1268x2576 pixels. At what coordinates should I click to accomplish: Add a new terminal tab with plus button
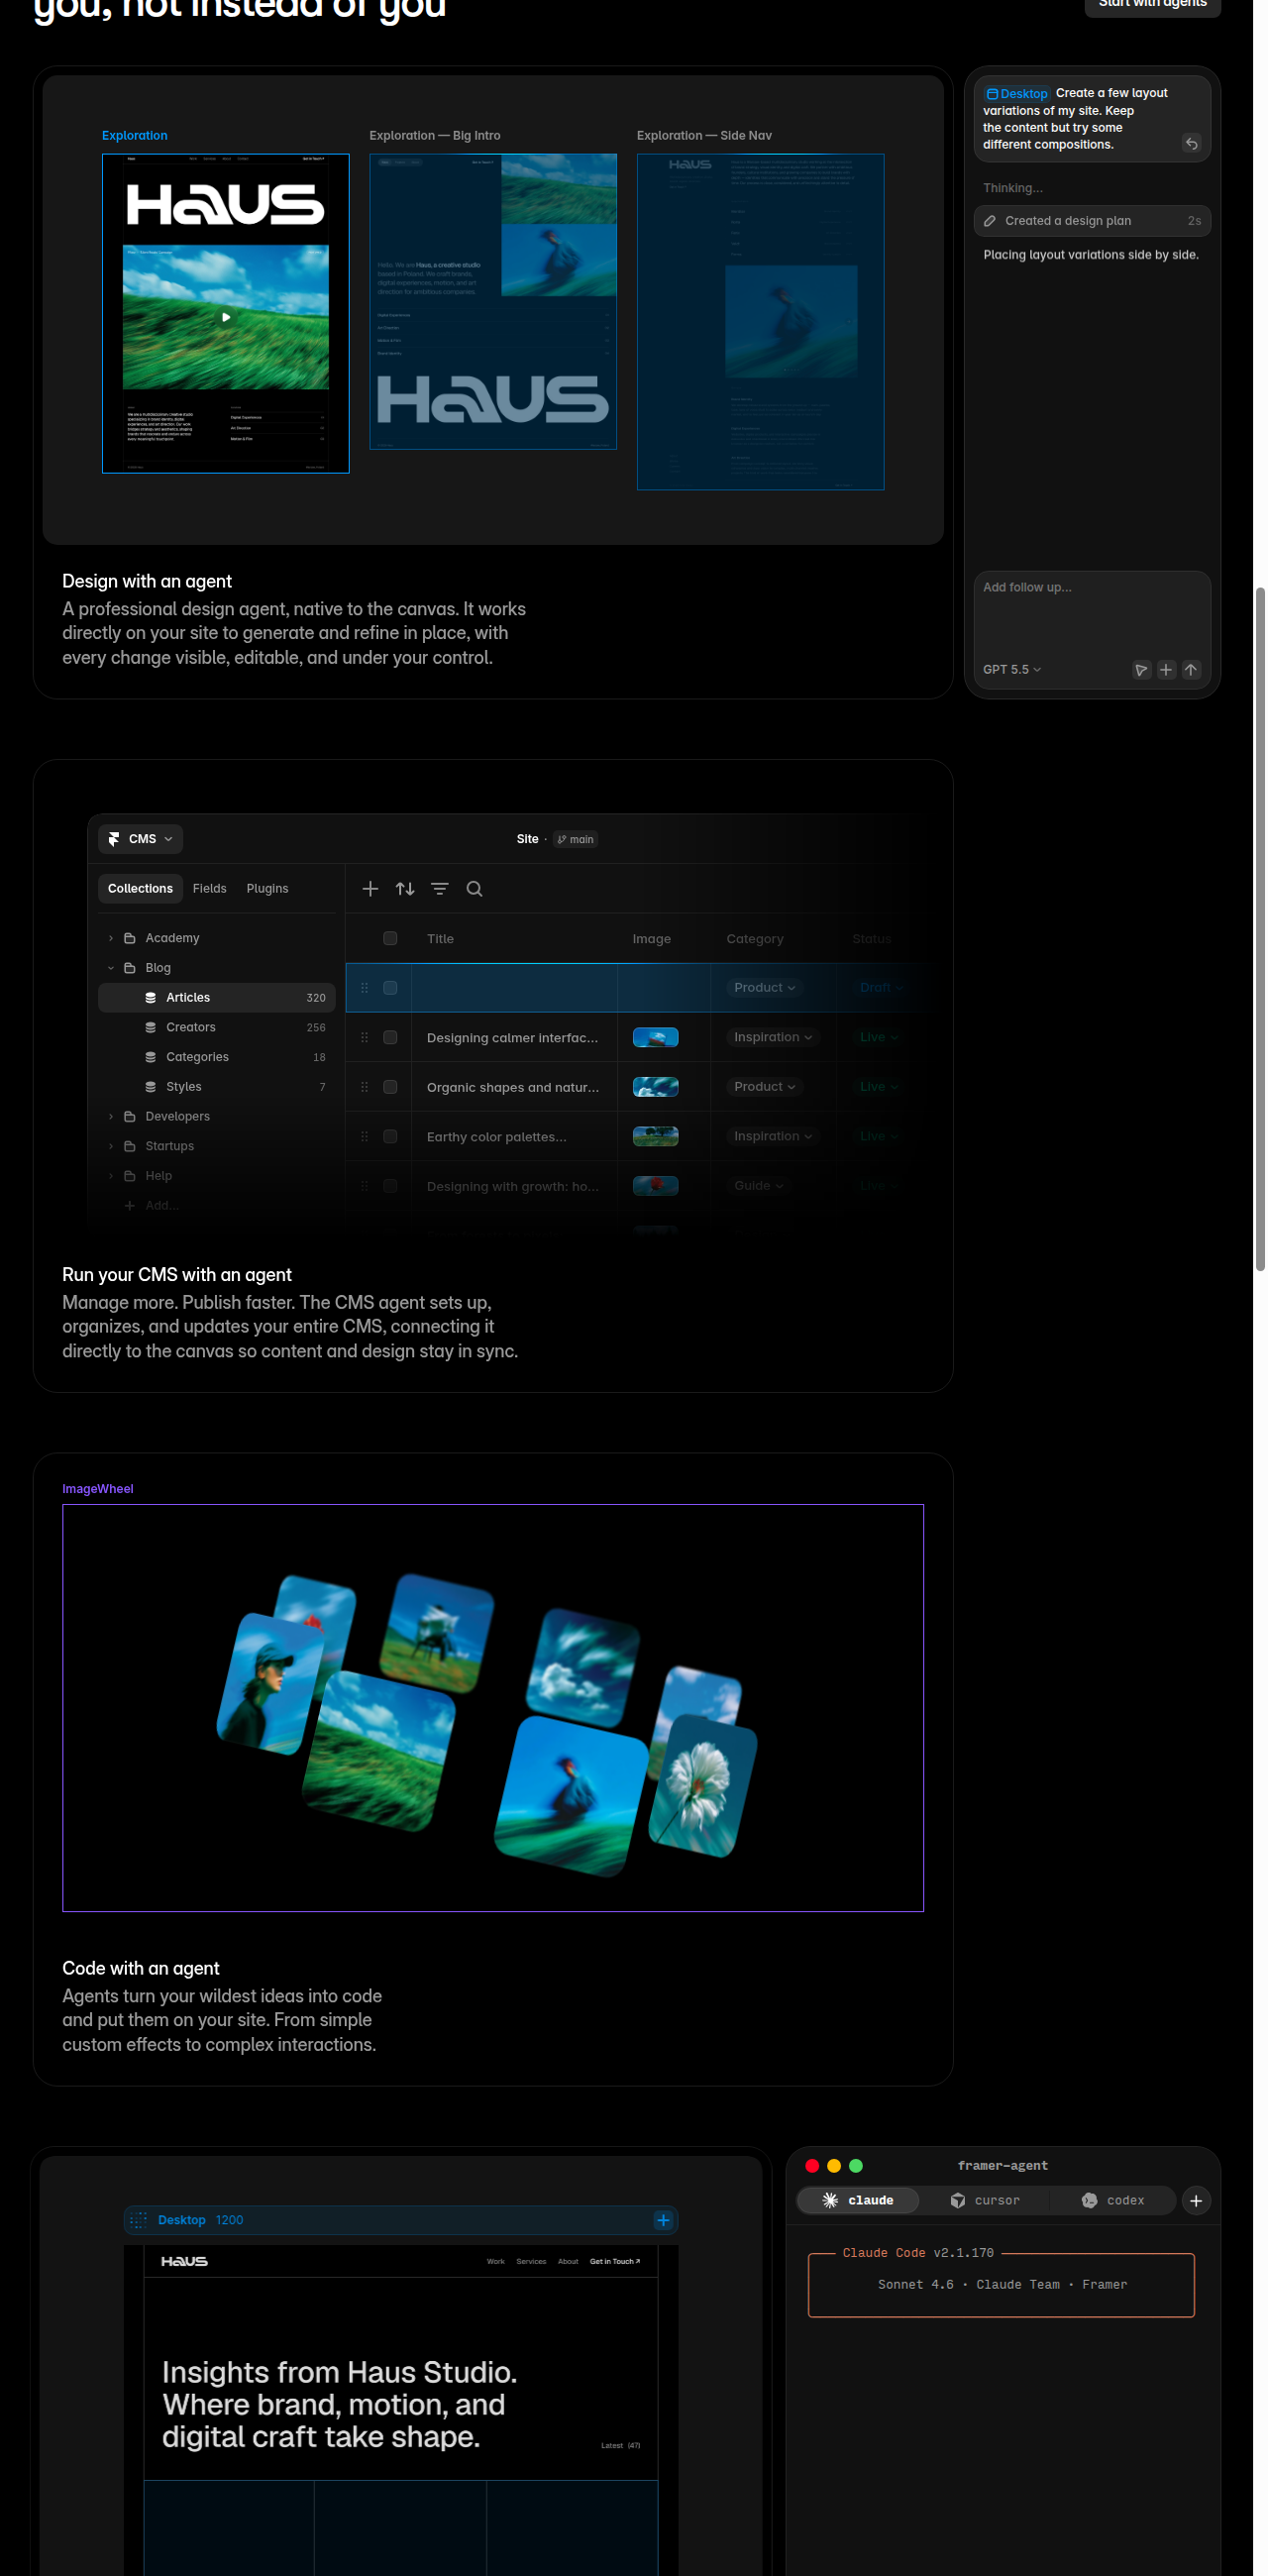1196,2201
